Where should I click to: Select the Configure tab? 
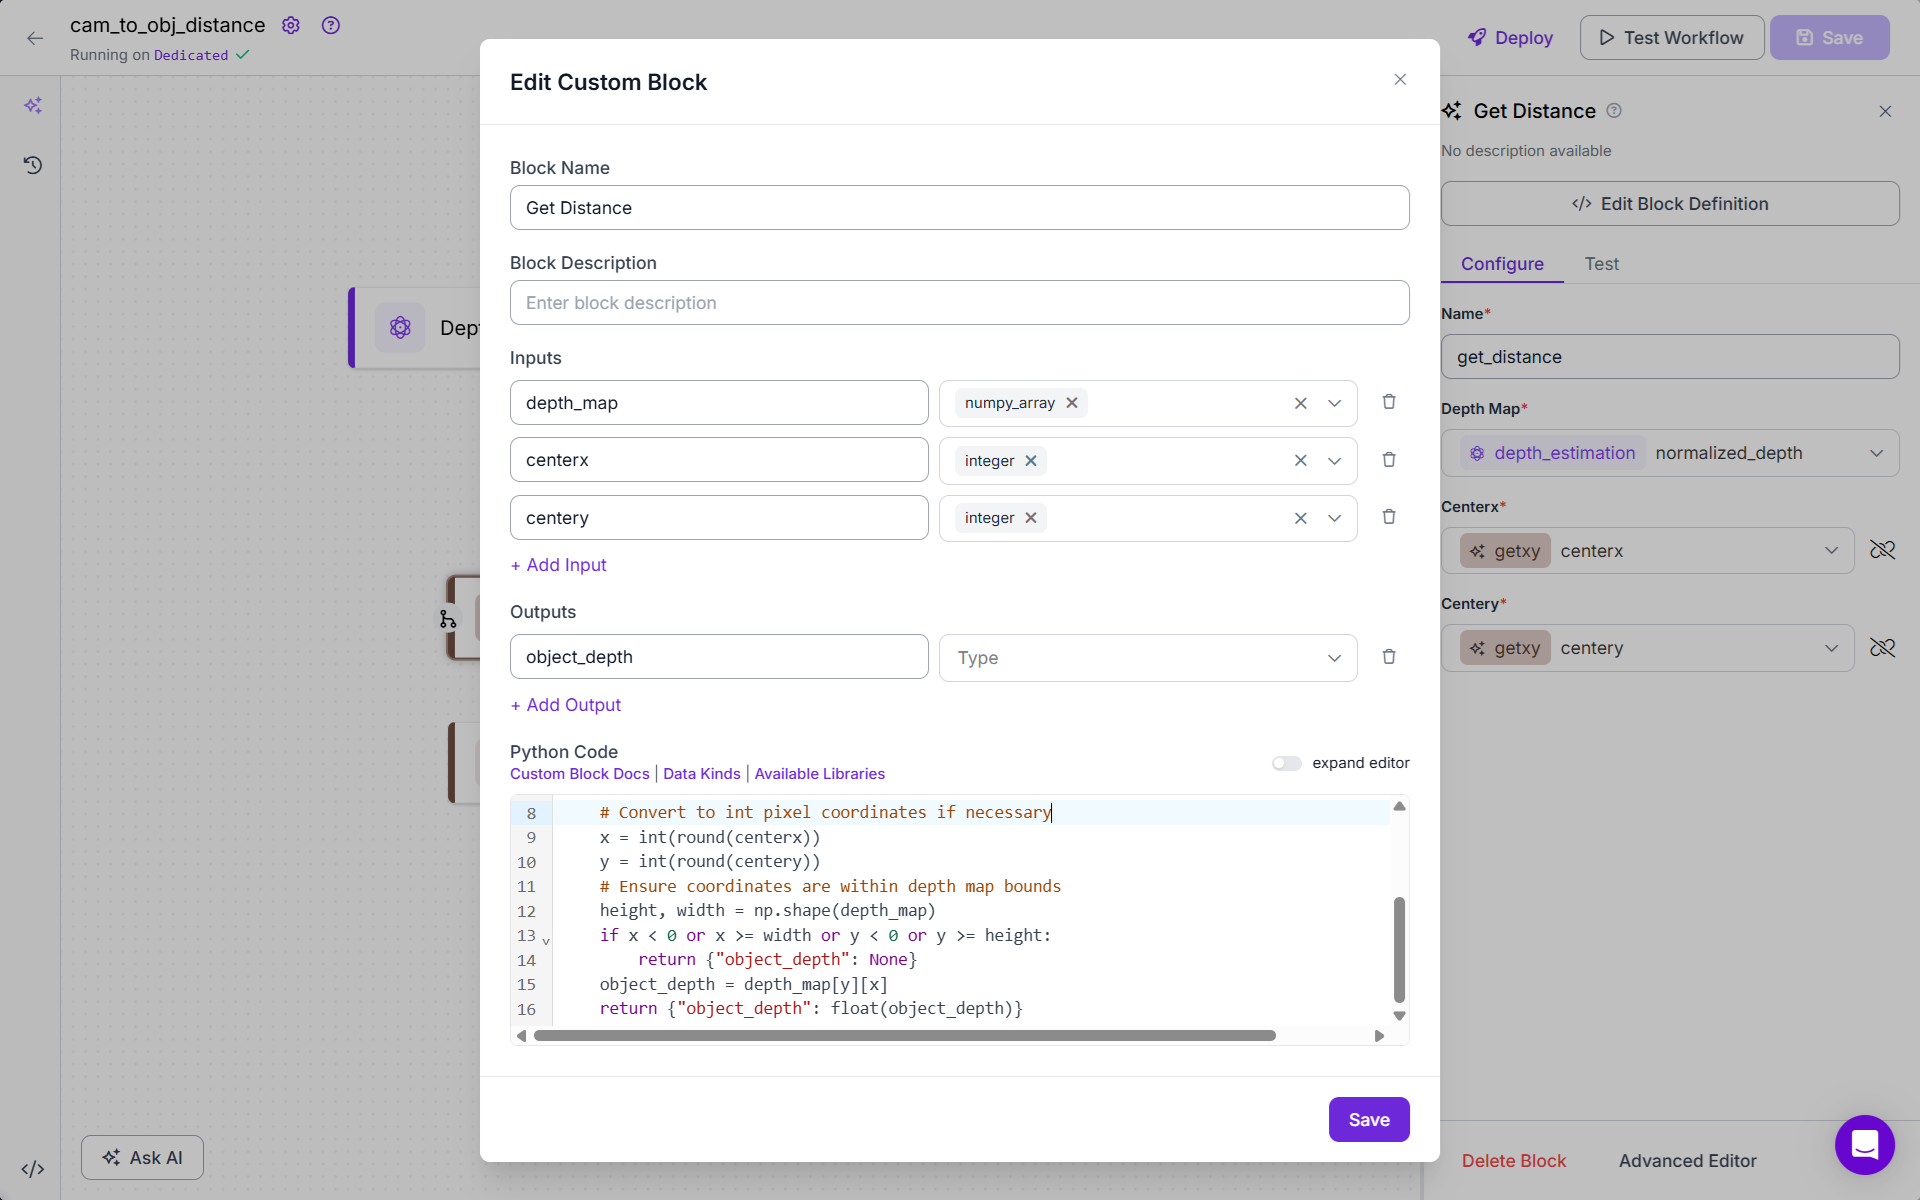pyautogui.click(x=1502, y=264)
